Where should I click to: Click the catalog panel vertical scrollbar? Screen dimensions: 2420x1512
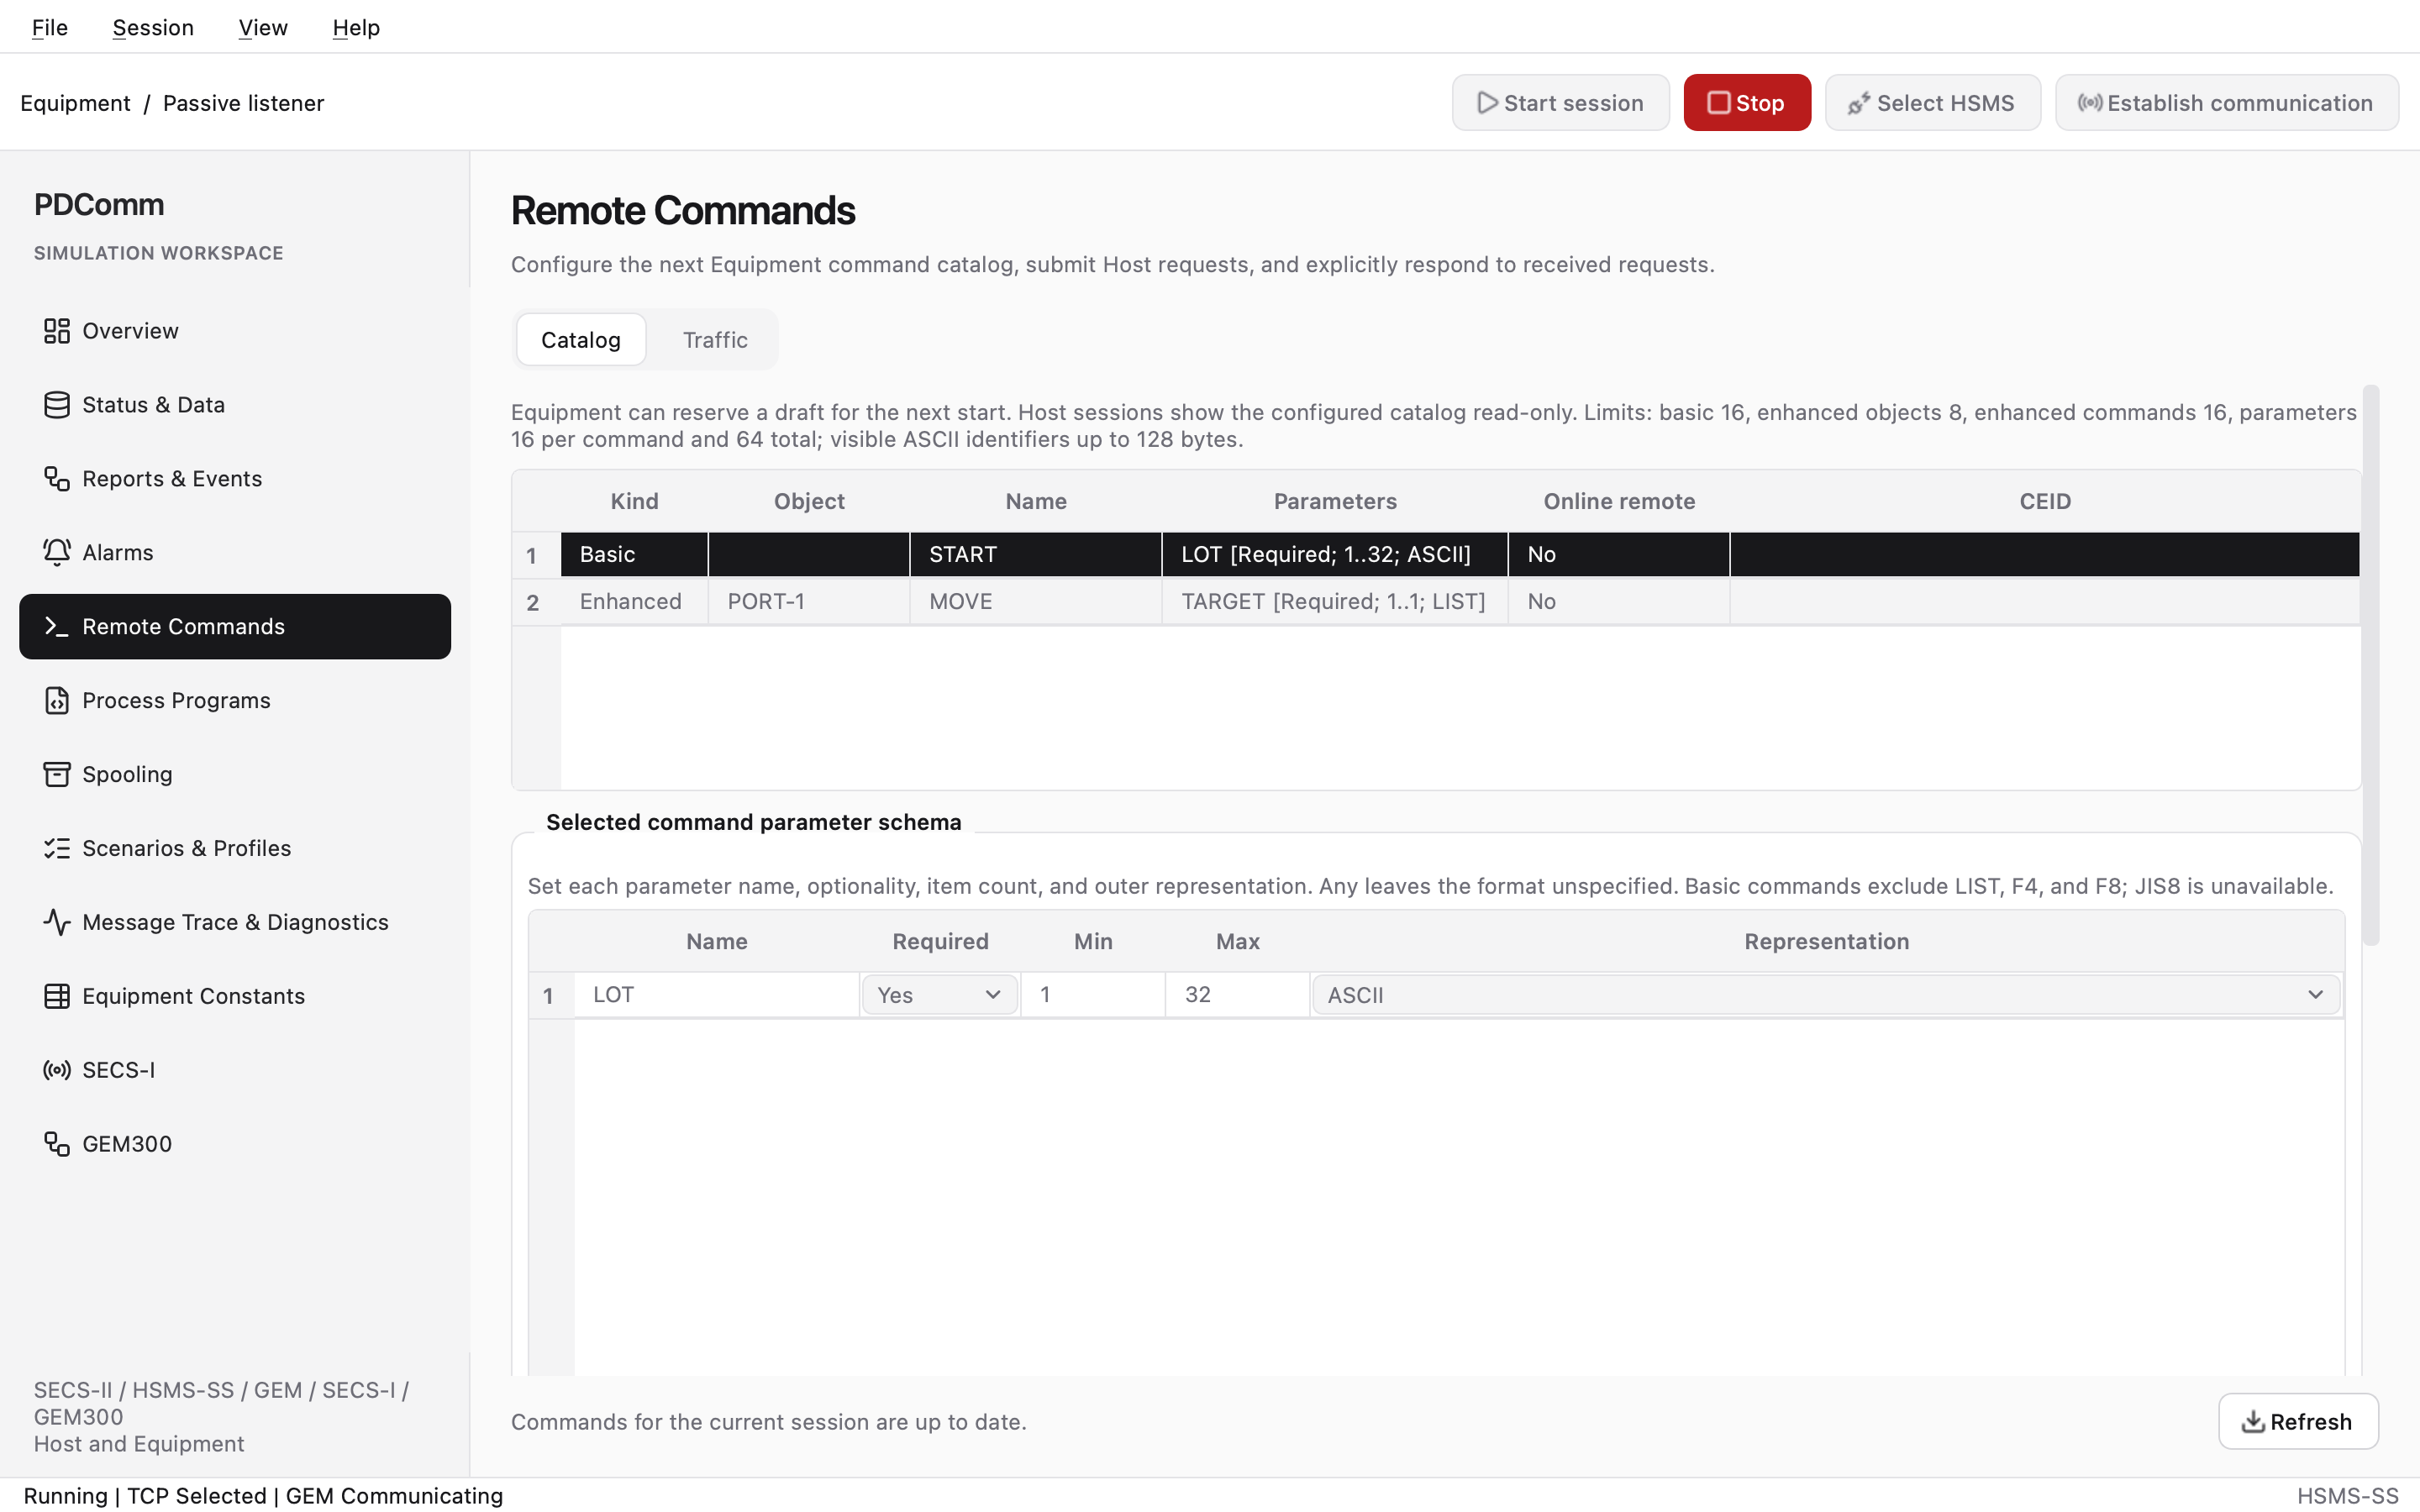point(2371,665)
